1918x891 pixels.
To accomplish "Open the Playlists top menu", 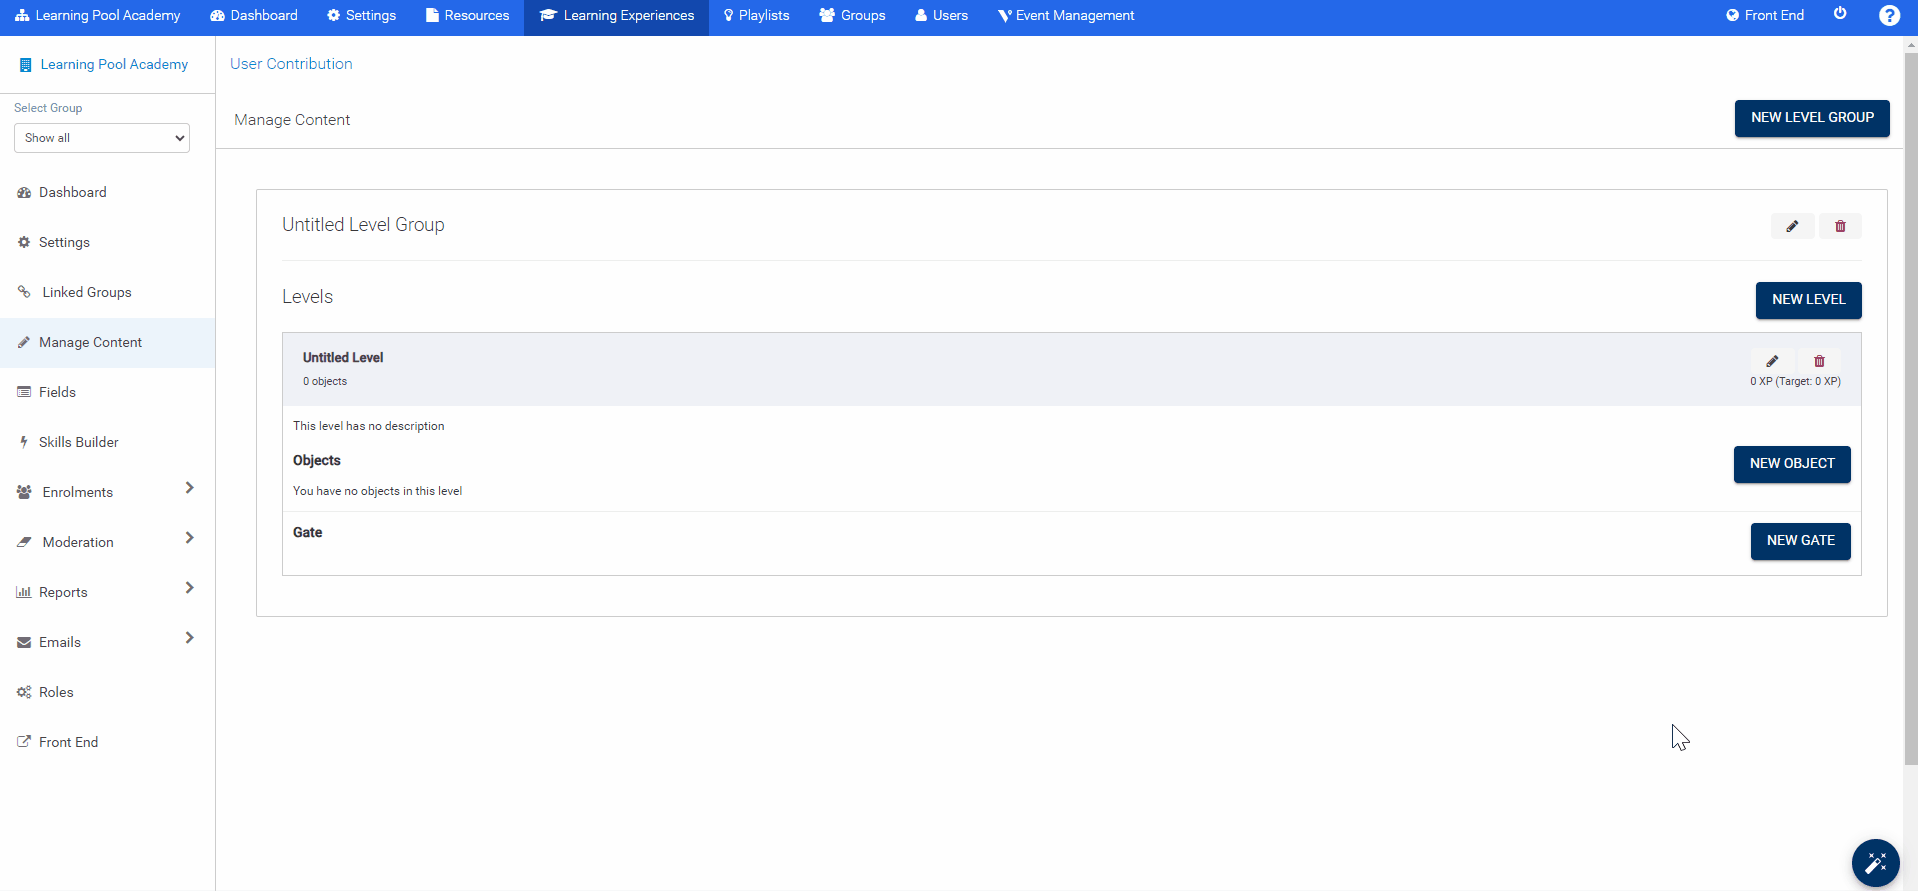I will (x=757, y=16).
